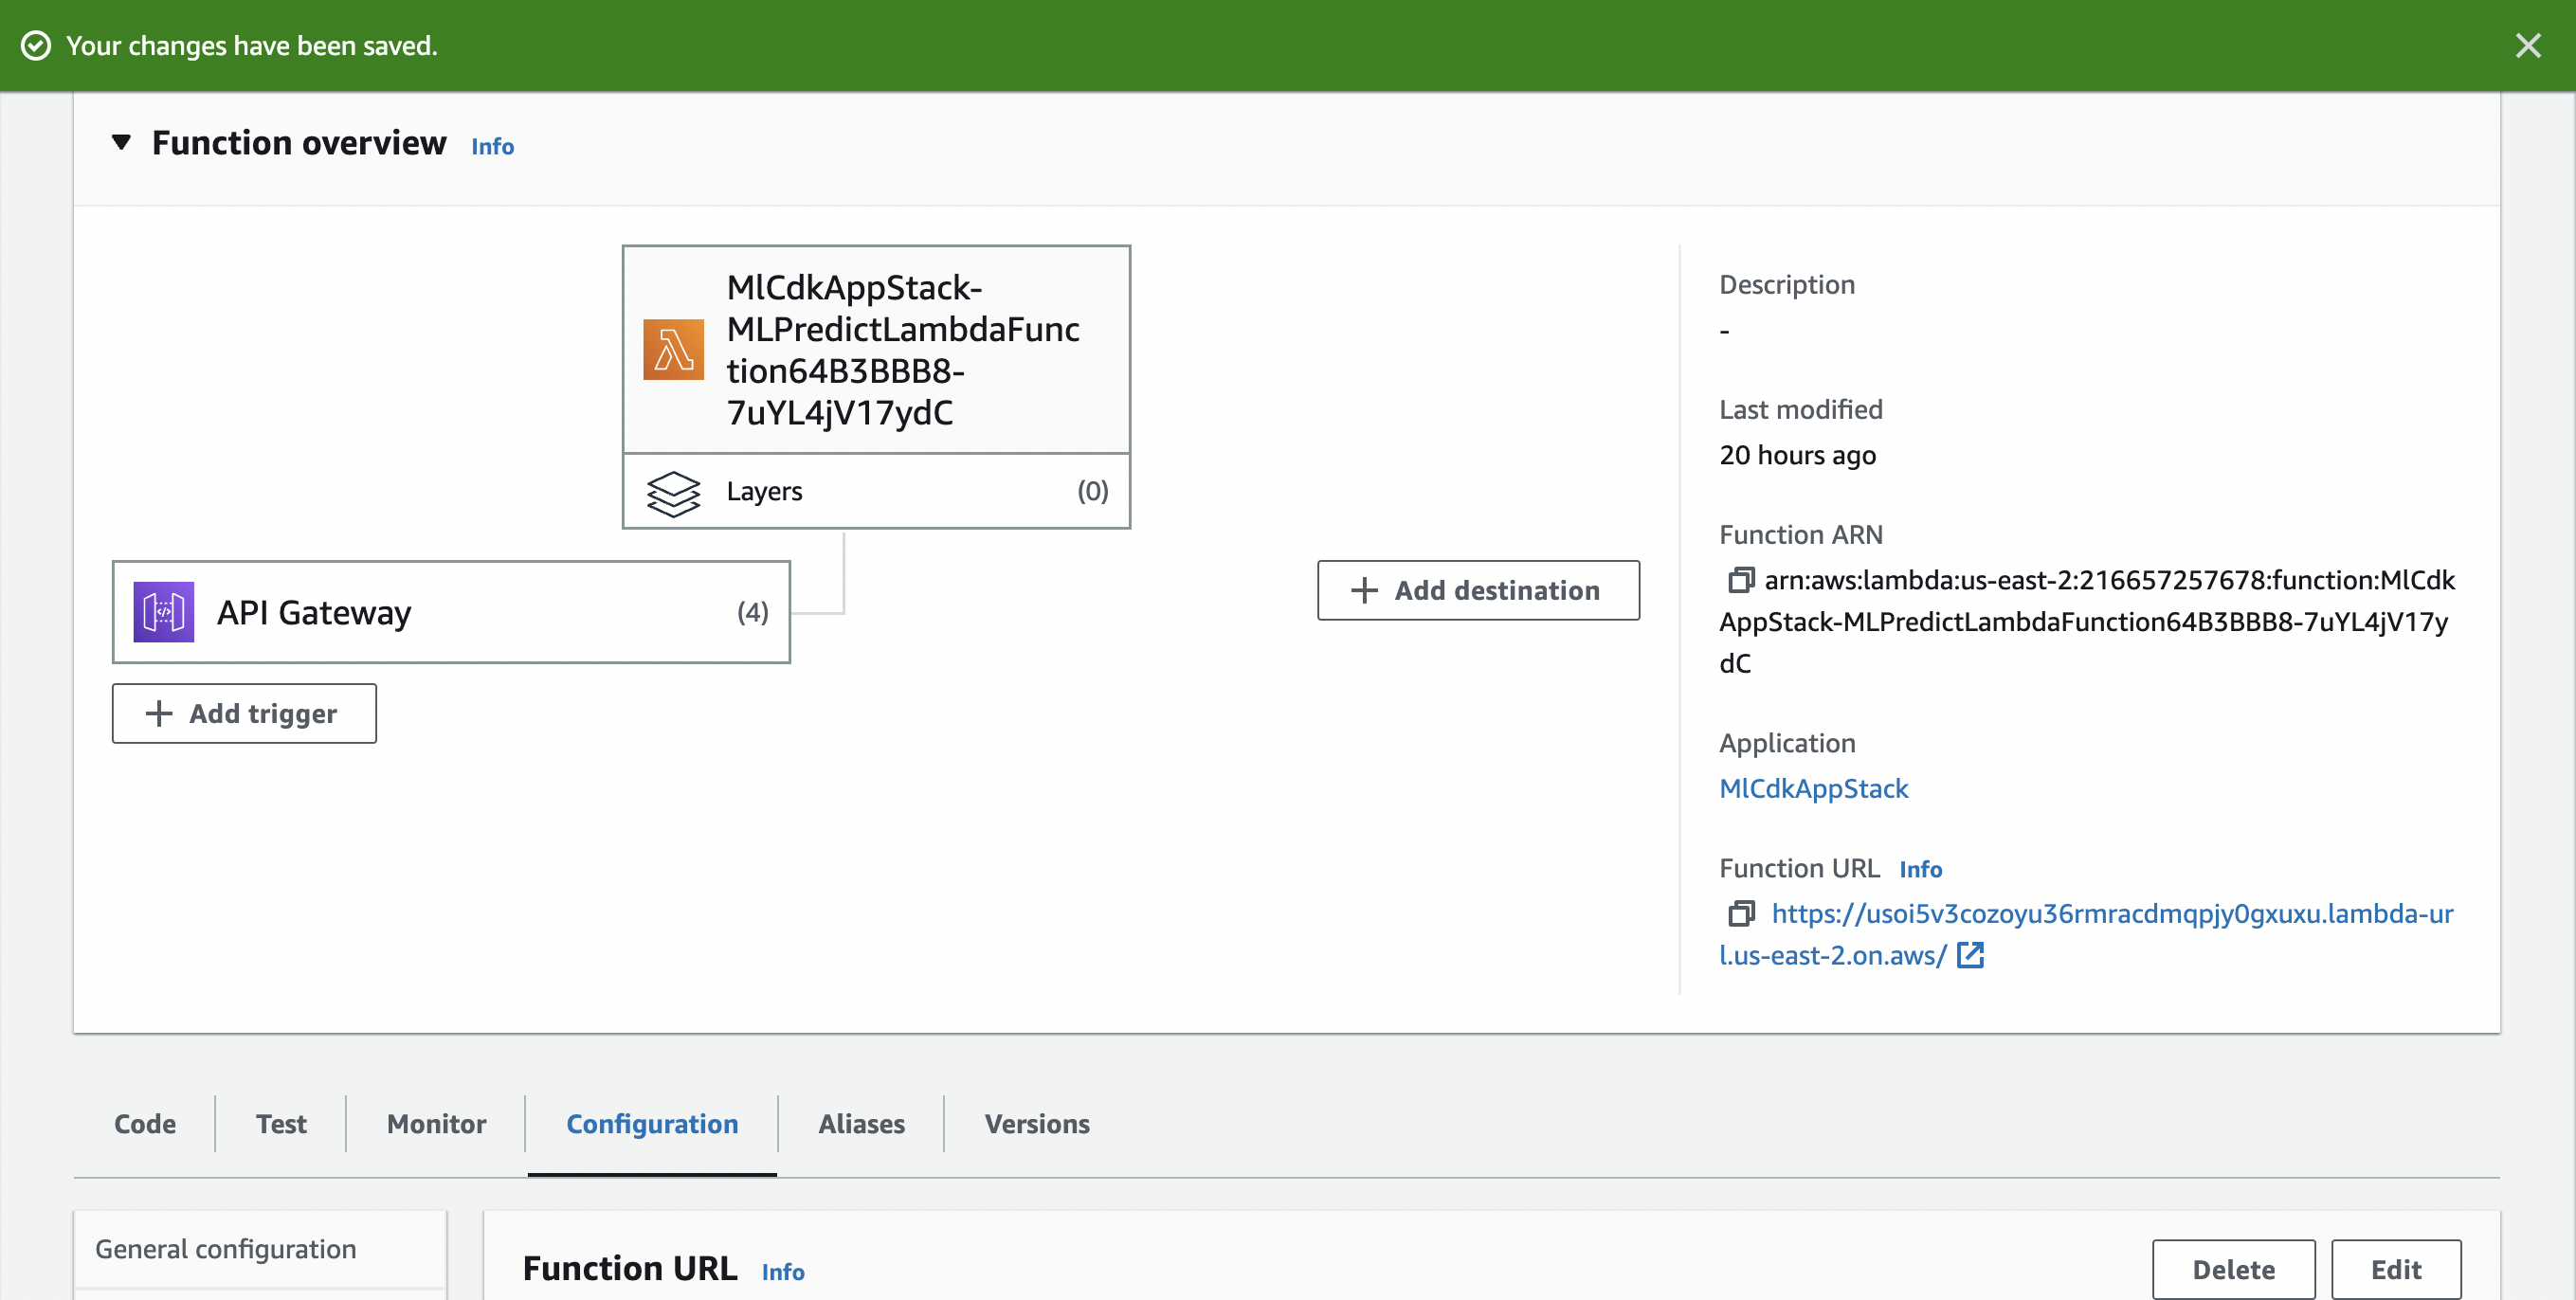Click the orange Lambda function icon
The image size is (2576, 1300).
tap(673, 350)
